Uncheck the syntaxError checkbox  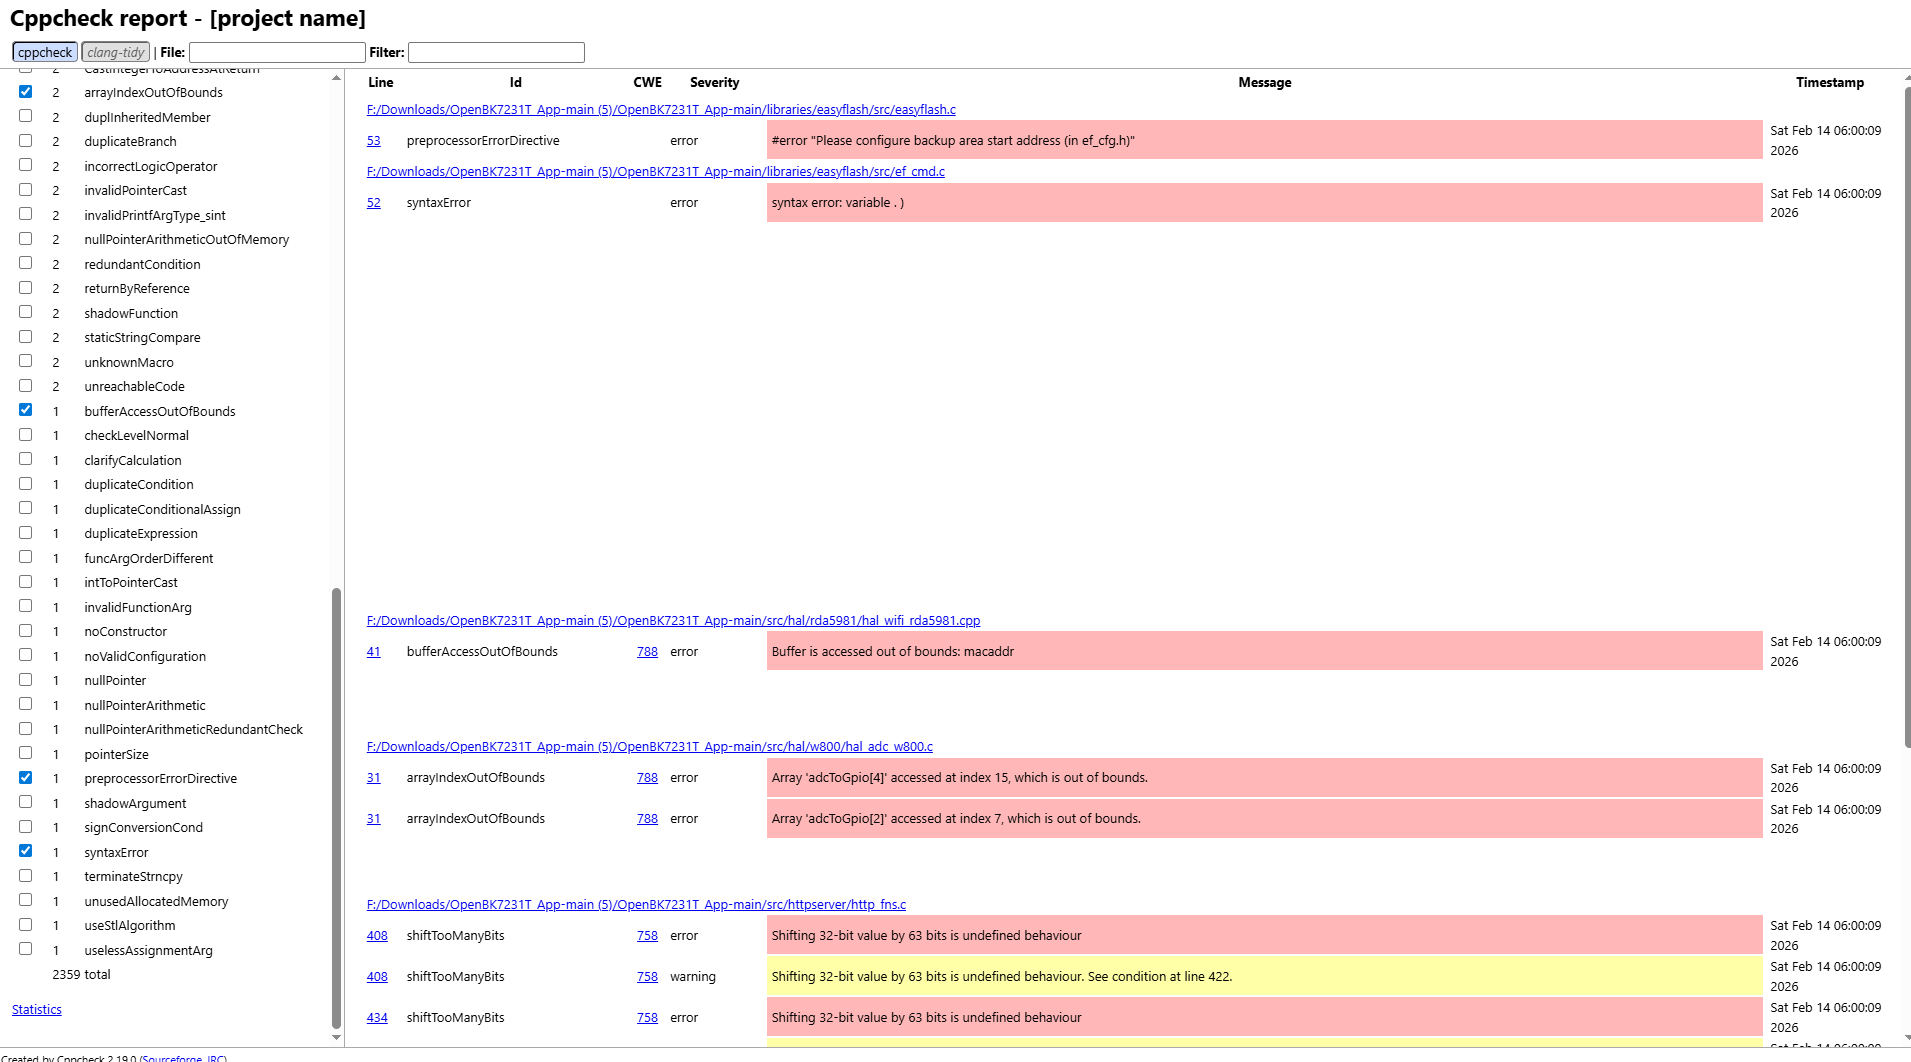26,851
